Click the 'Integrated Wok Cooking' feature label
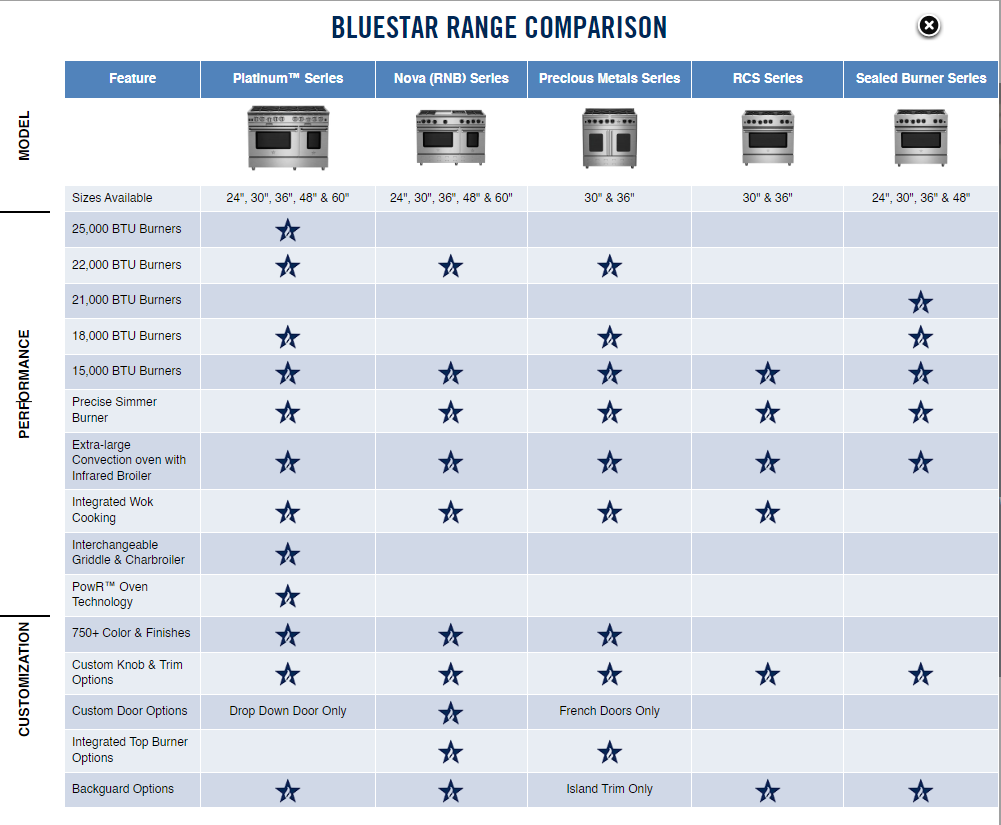Image resolution: width=1001 pixels, height=825 pixels. point(113,510)
